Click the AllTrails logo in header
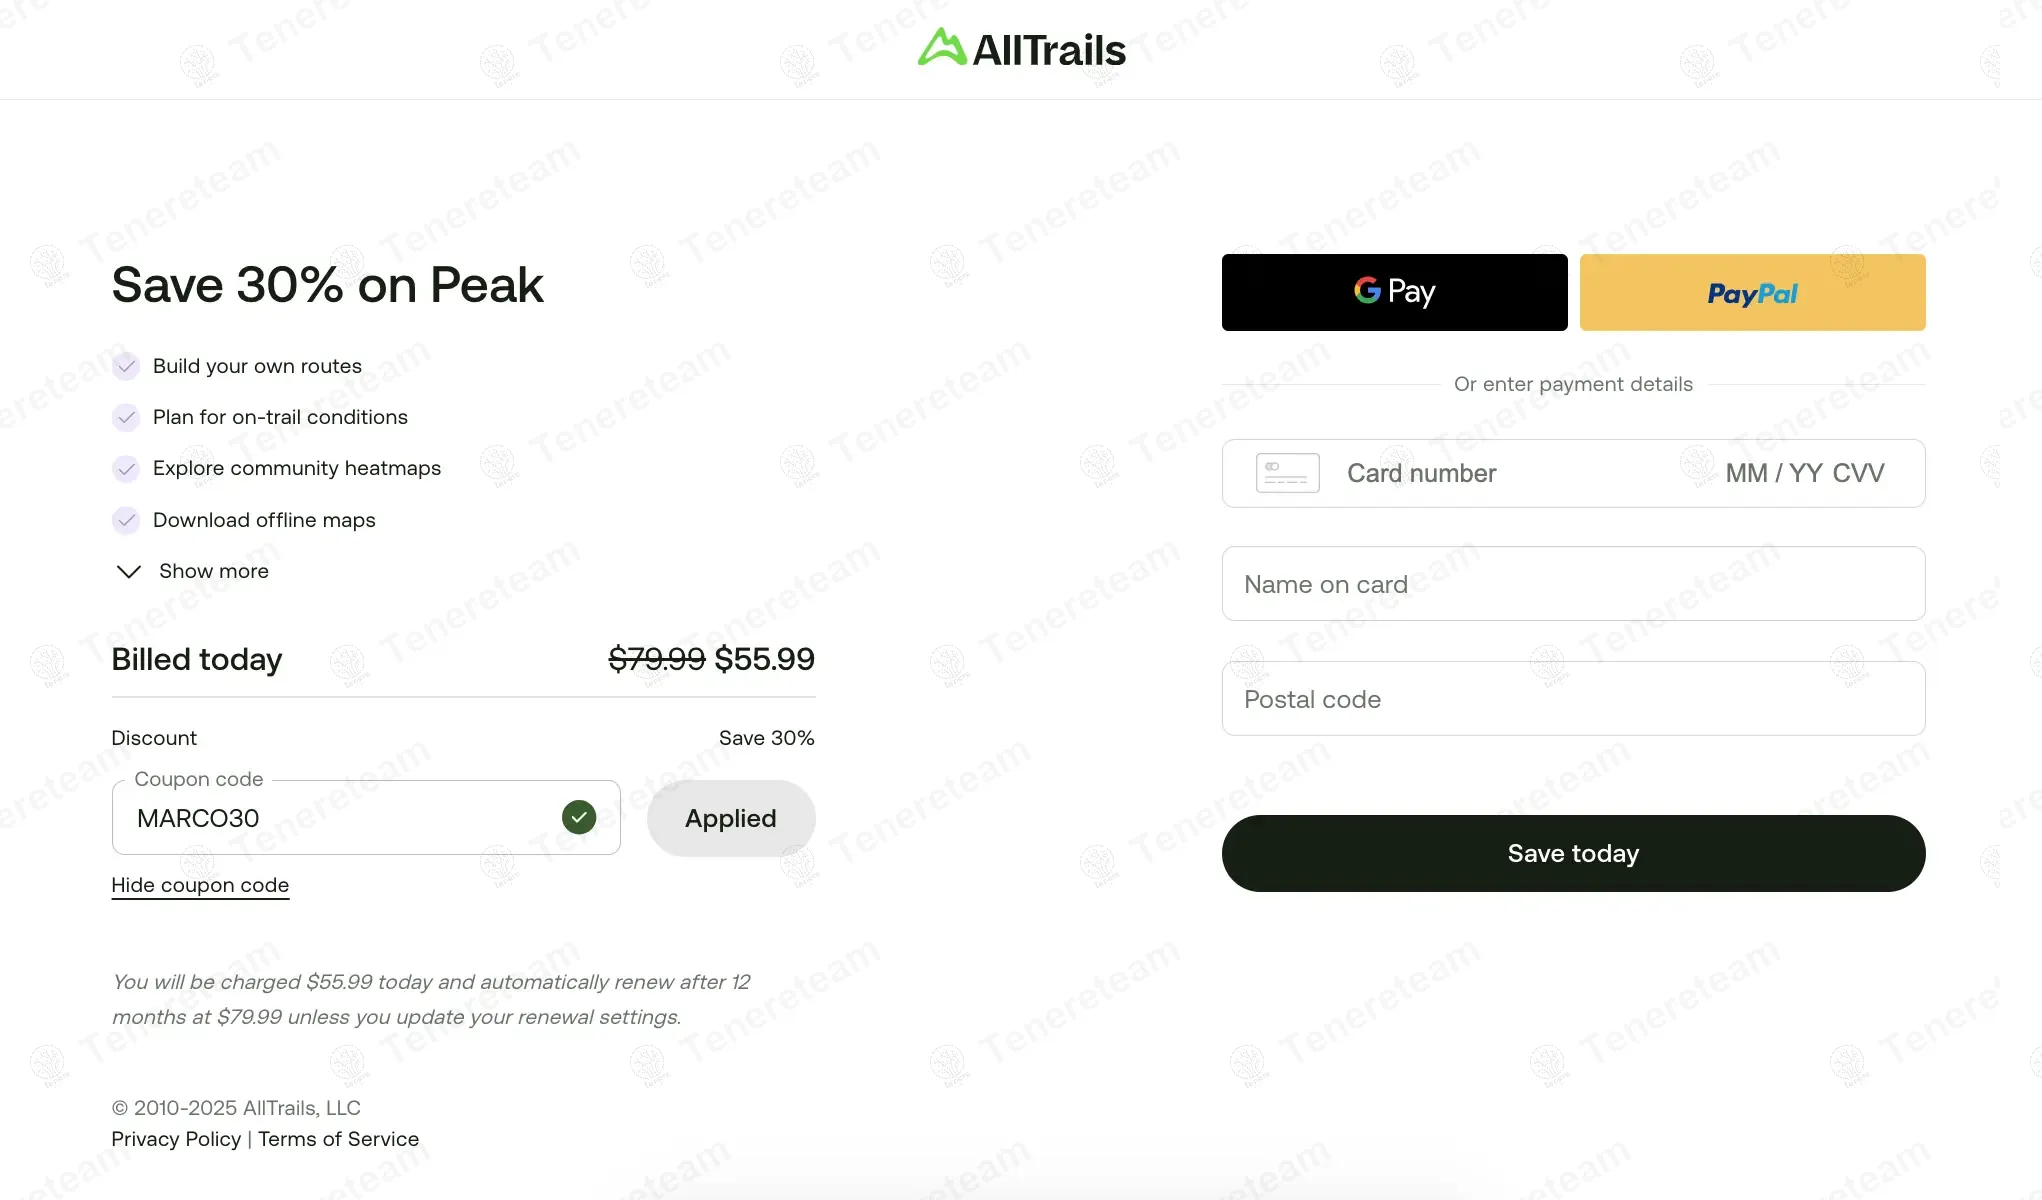The height and width of the screenshot is (1200, 2042). tap(1021, 49)
